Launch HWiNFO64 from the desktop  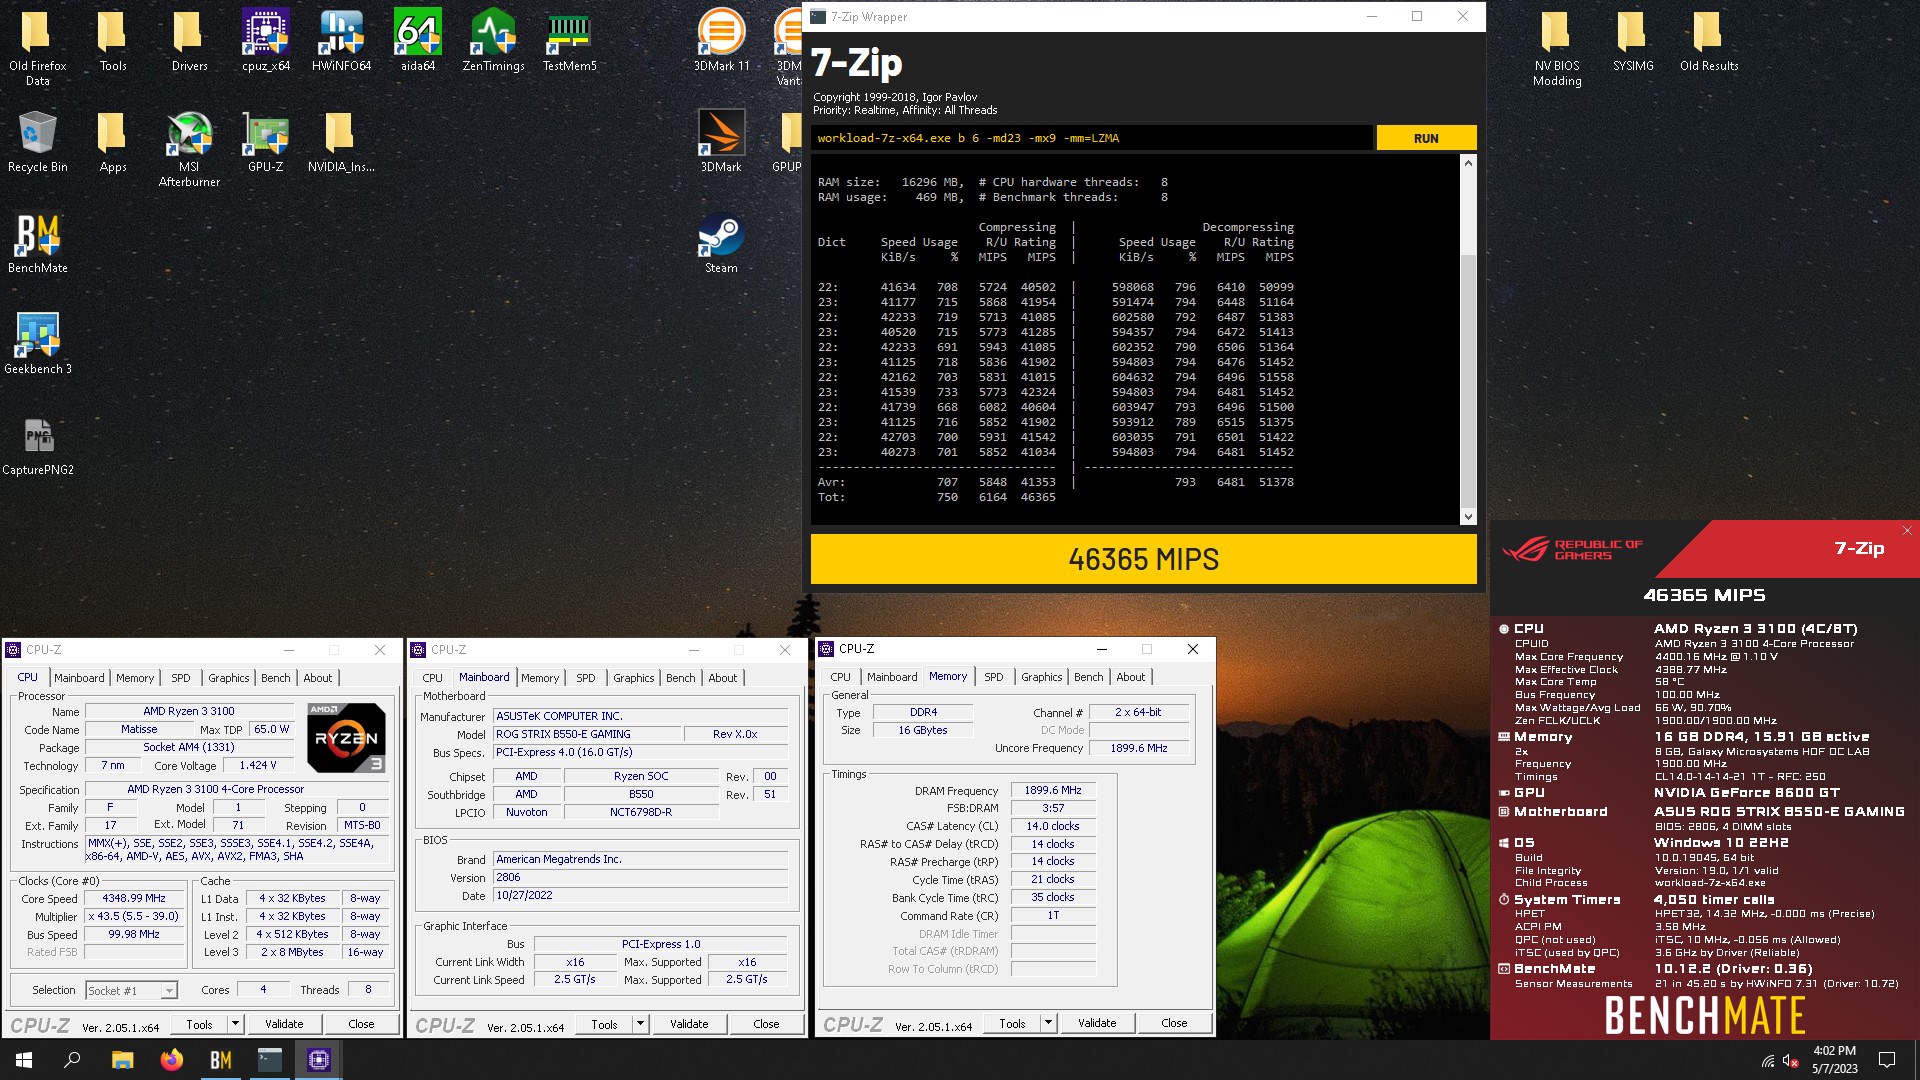[x=342, y=40]
